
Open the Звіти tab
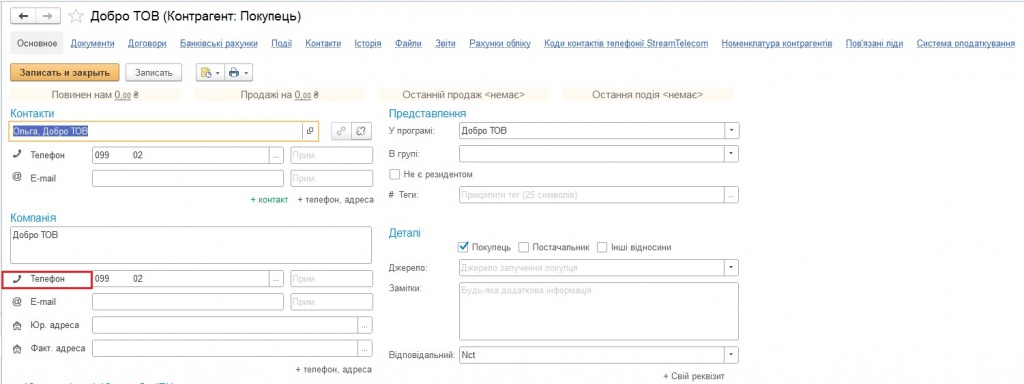pyautogui.click(x=445, y=44)
